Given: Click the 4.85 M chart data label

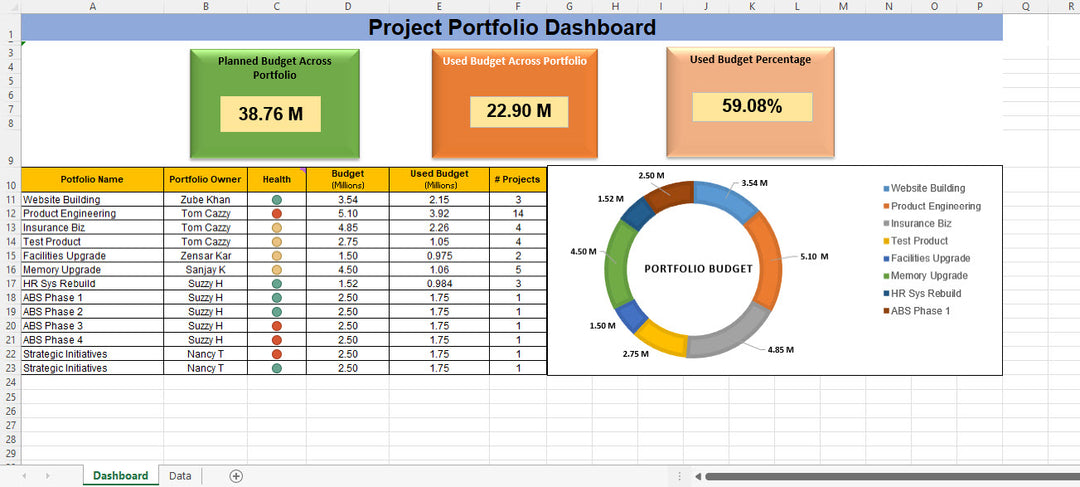Looking at the screenshot, I should 781,350.
